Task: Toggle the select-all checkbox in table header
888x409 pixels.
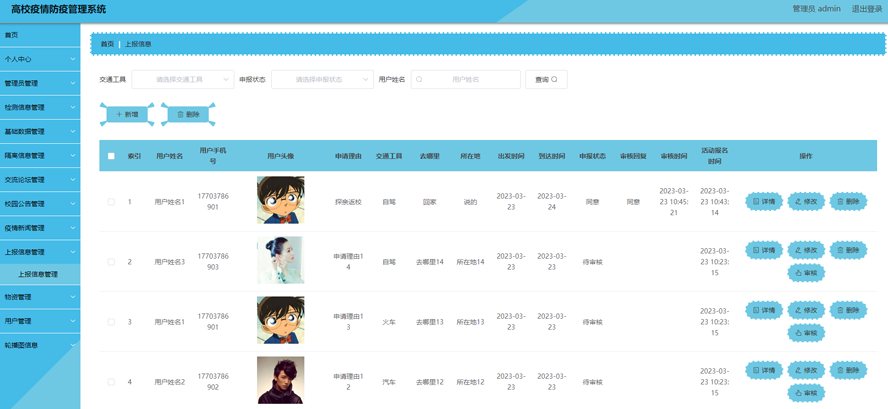Action: click(111, 156)
